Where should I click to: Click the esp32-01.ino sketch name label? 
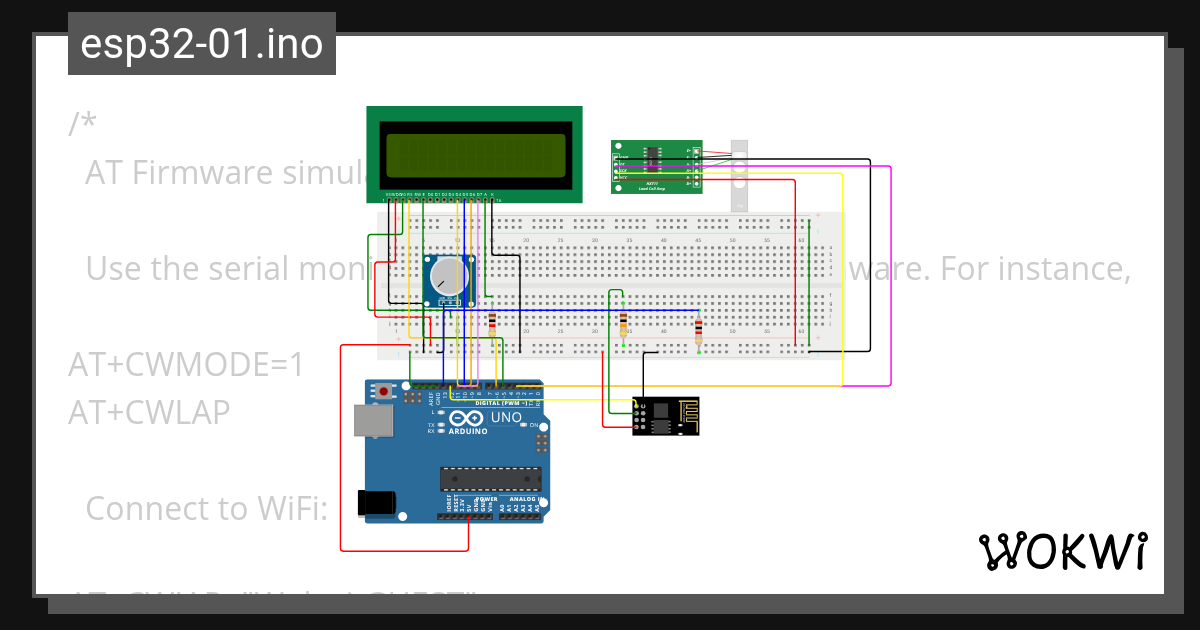[x=200, y=43]
